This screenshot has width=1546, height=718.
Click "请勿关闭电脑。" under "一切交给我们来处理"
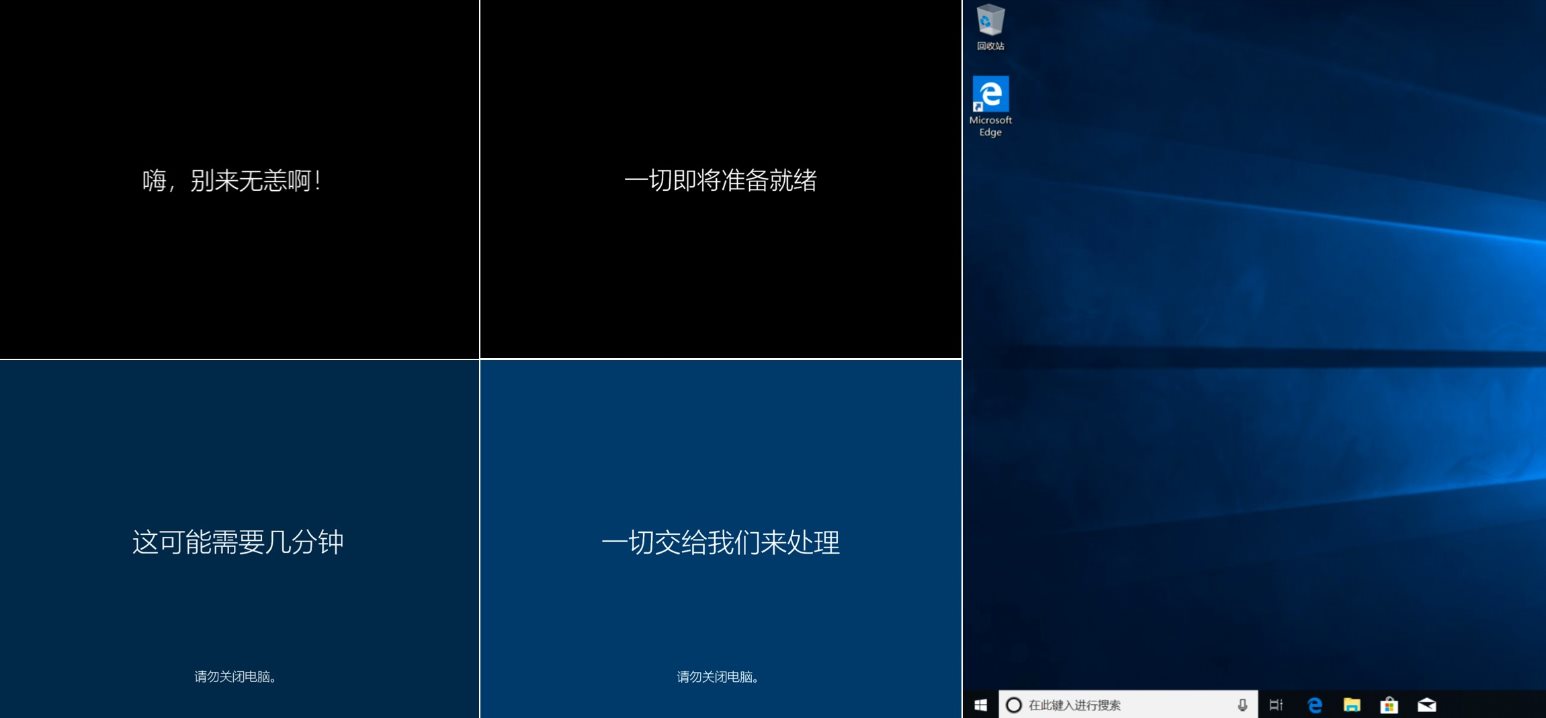719,677
